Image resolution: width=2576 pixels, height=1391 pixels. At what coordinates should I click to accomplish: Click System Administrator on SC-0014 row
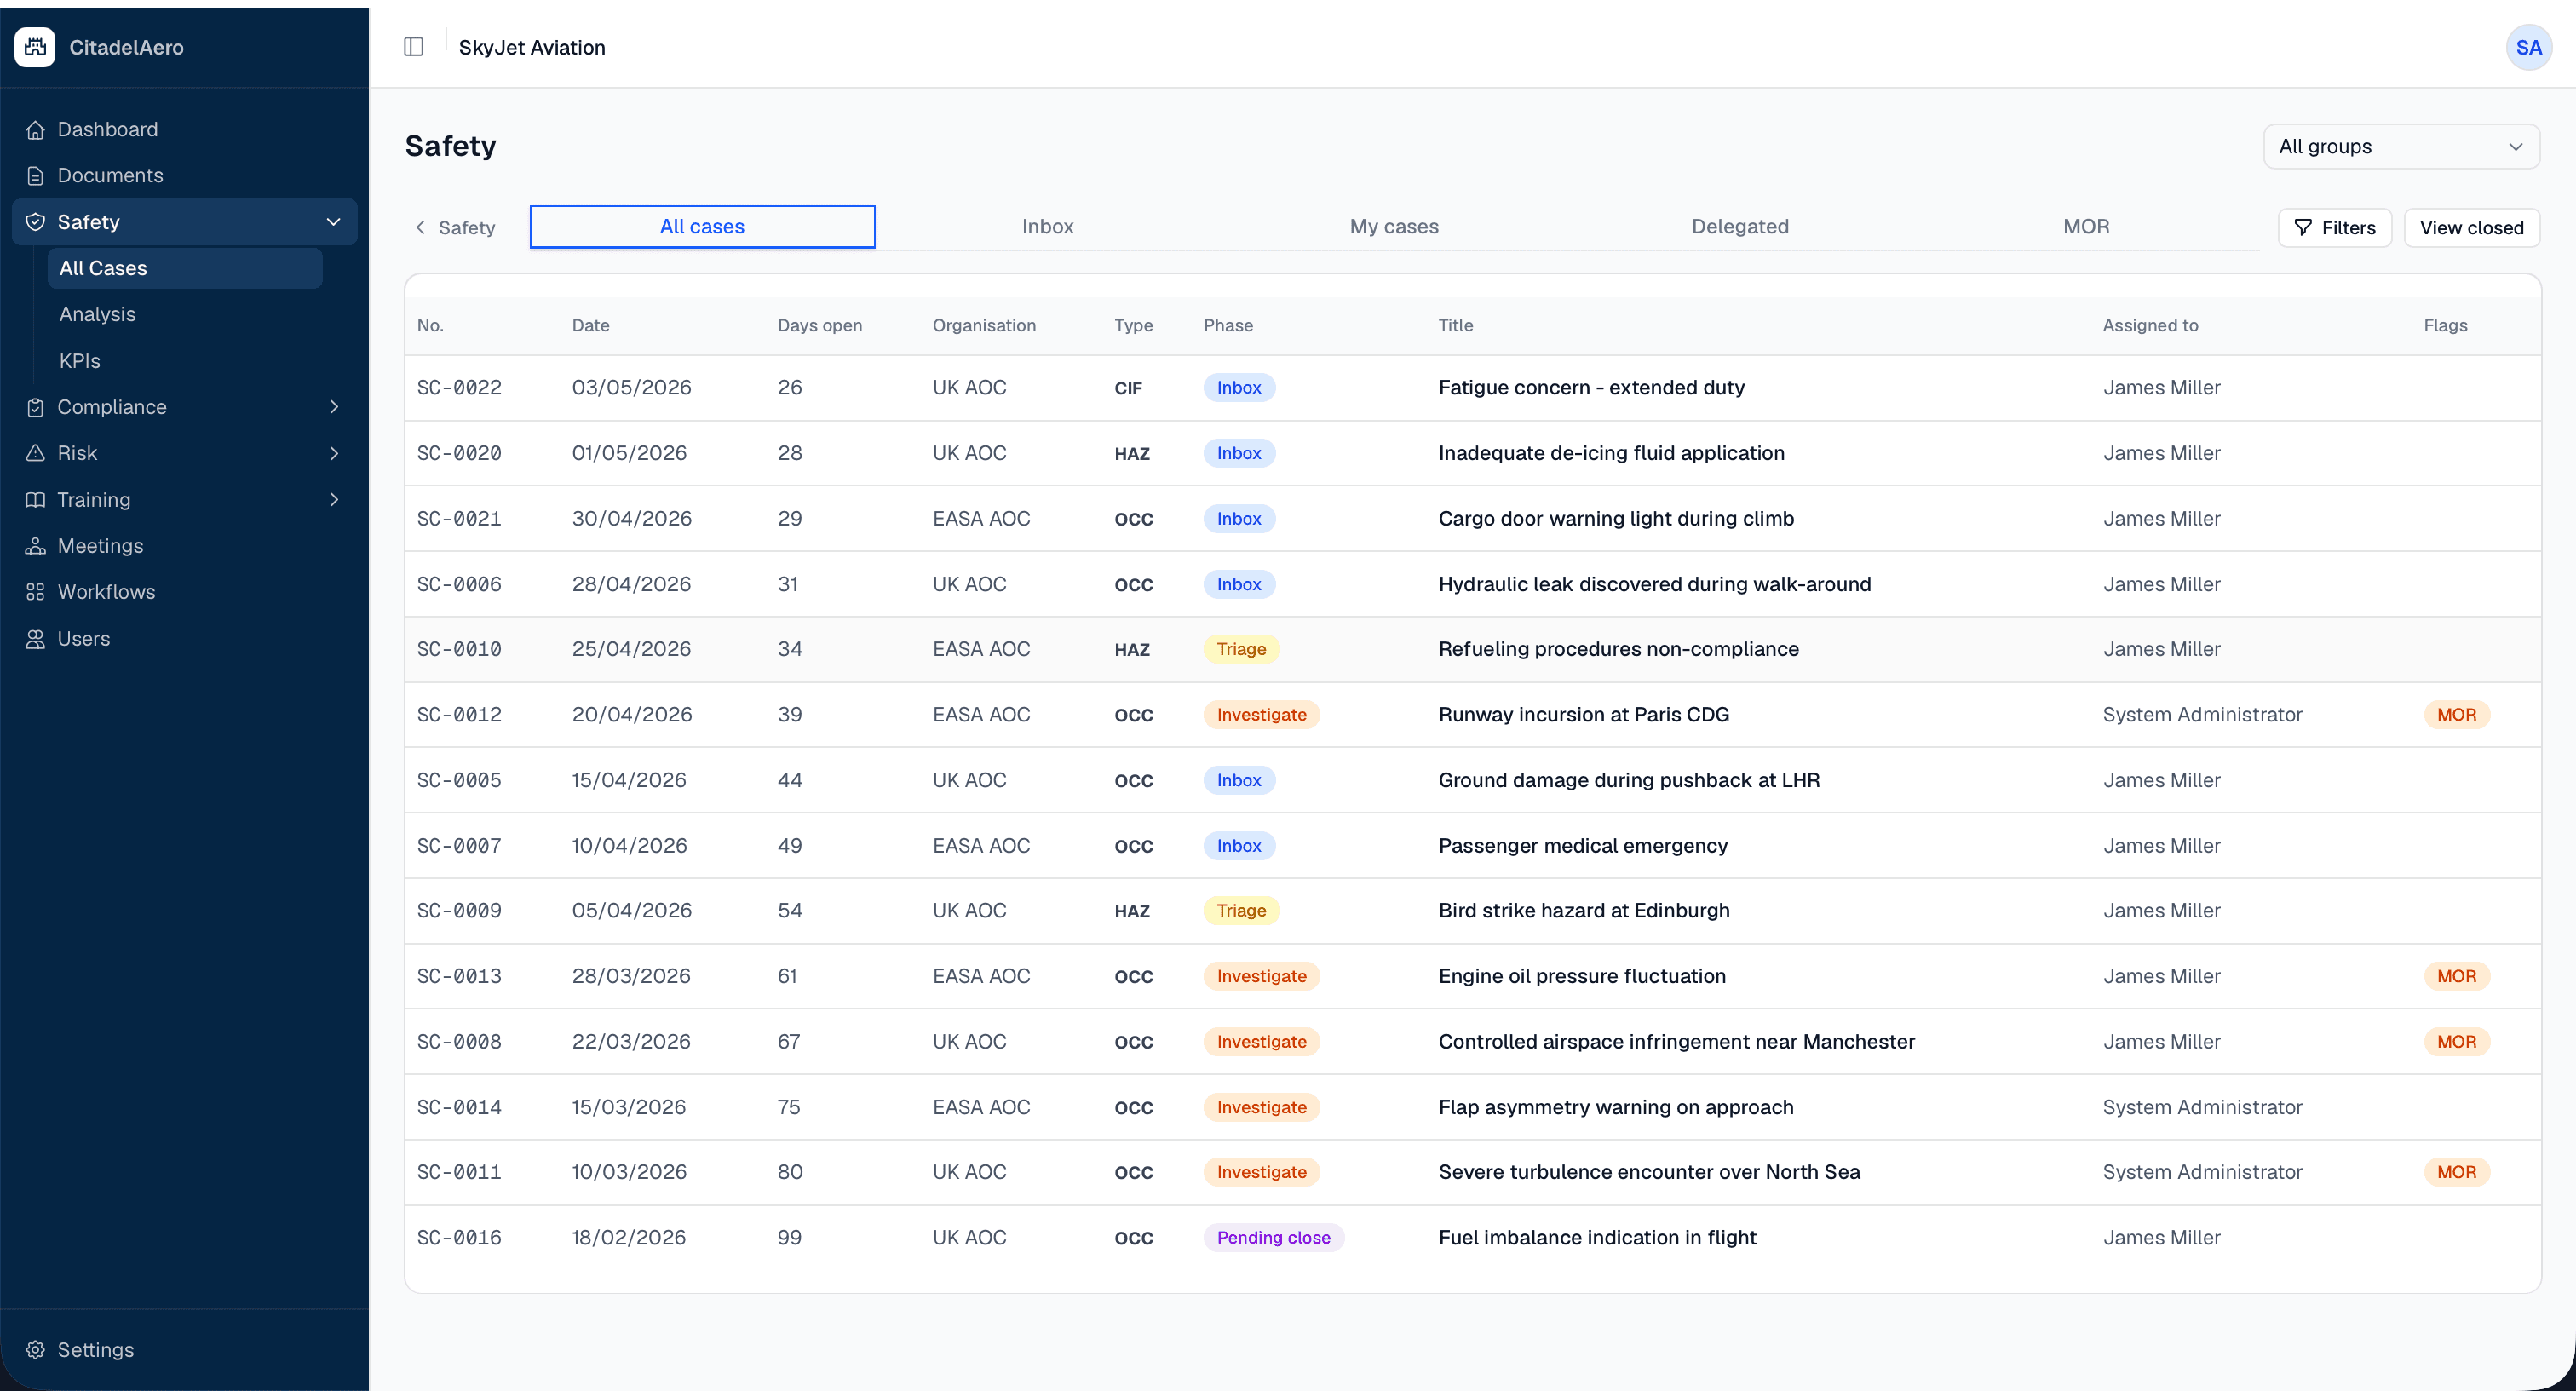click(x=2202, y=1107)
